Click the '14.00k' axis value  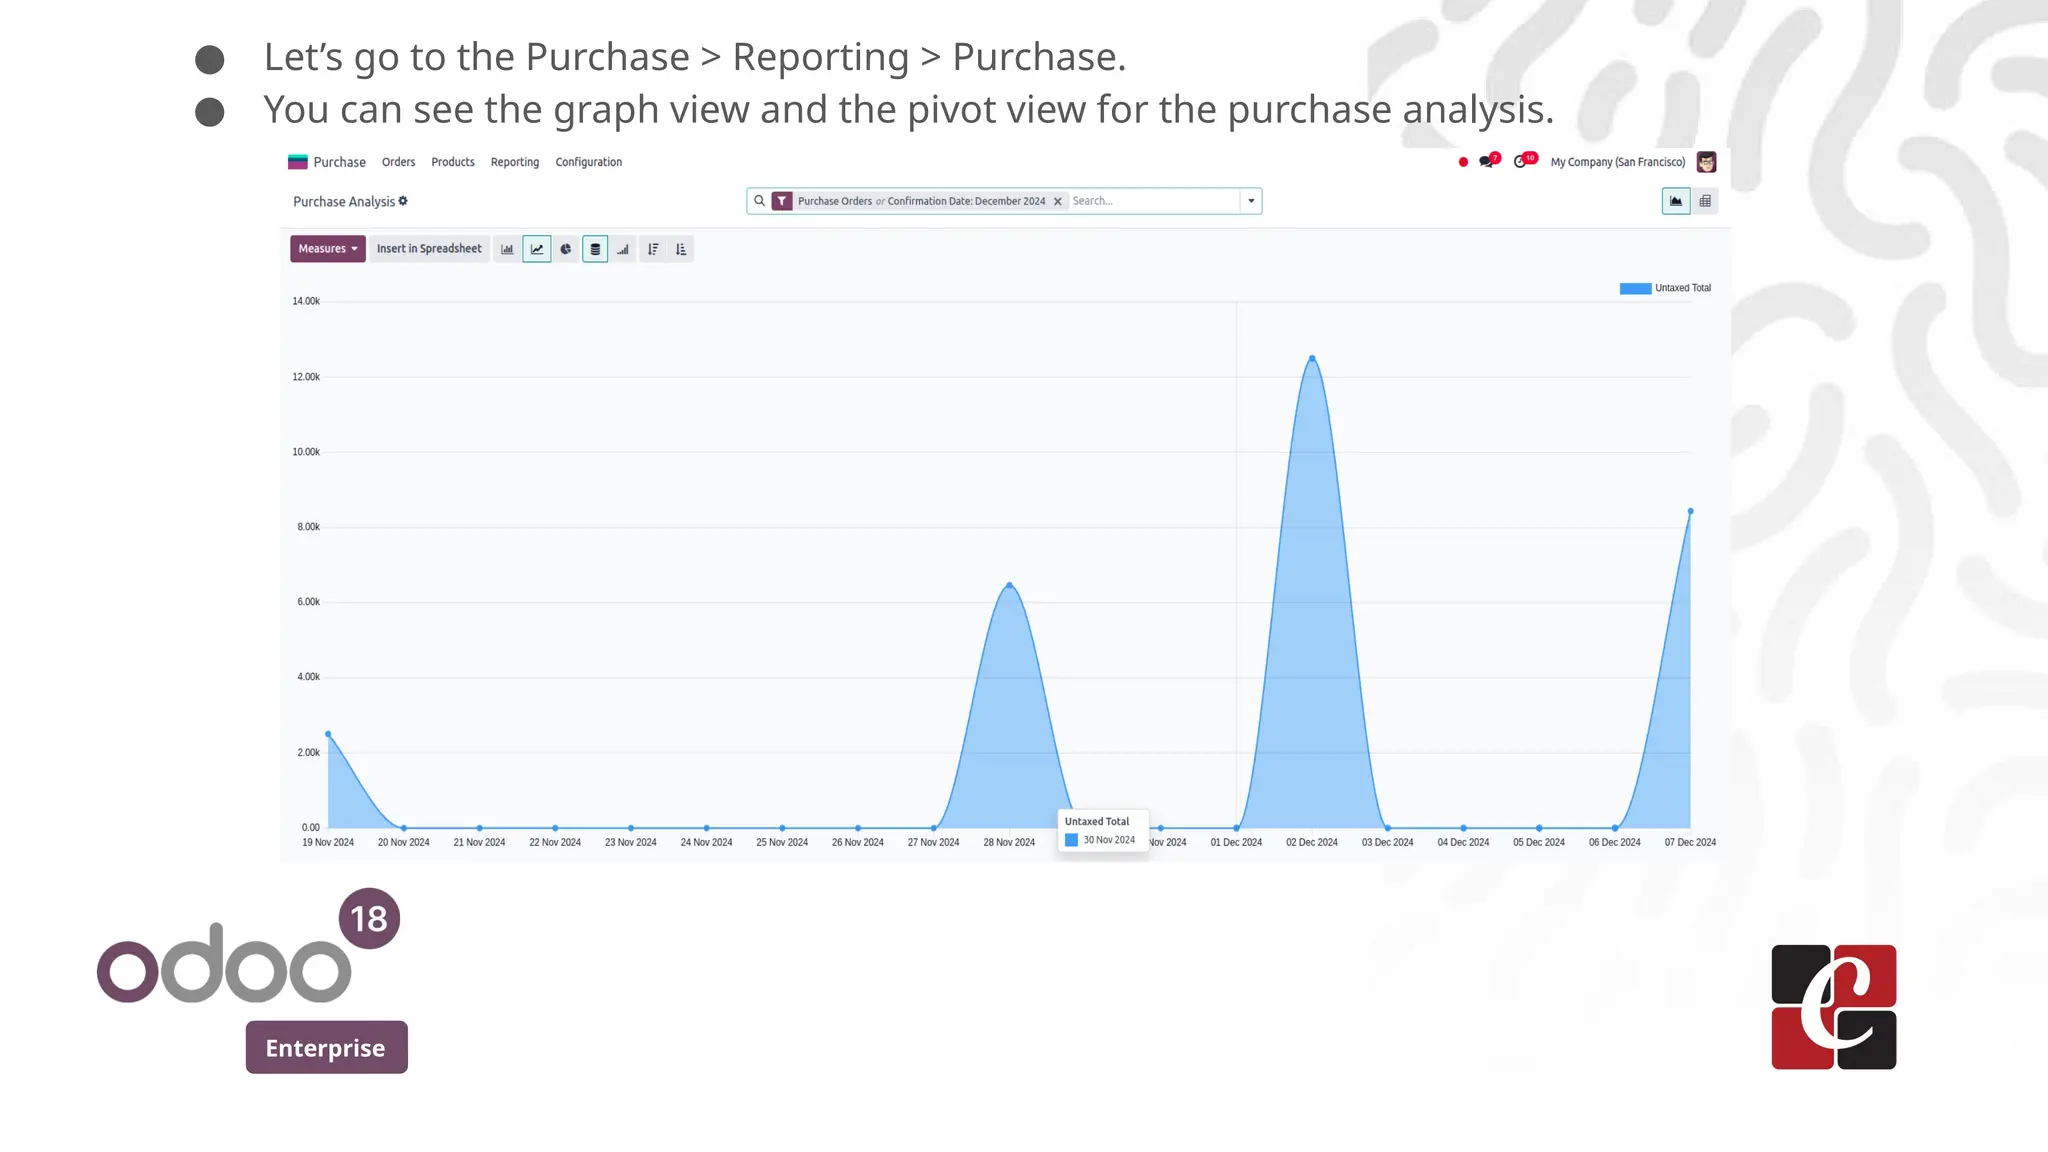[306, 301]
